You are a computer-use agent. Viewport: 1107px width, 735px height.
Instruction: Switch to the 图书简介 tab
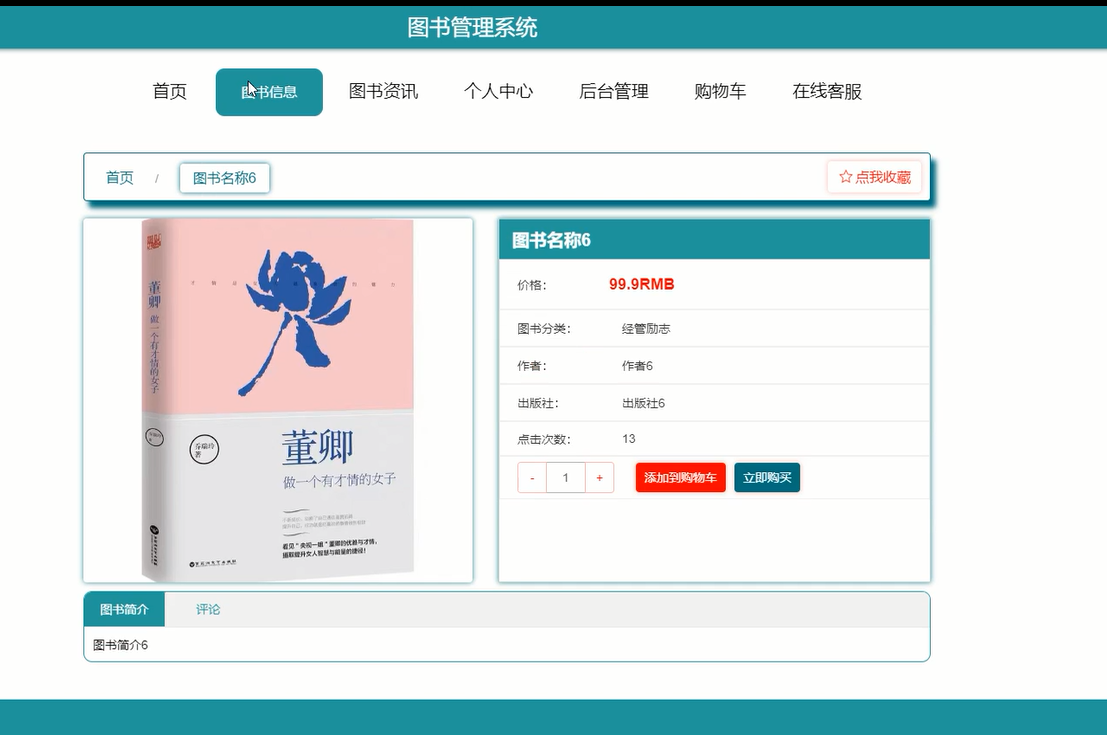[x=124, y=609]
